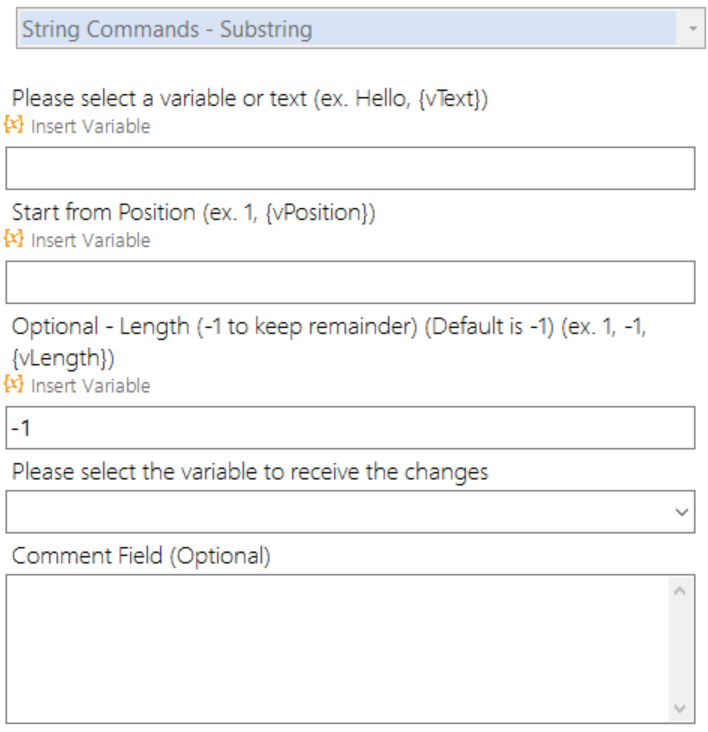Focus the Start from Position input box
This screenshot has width=708, height=732.
350,282
